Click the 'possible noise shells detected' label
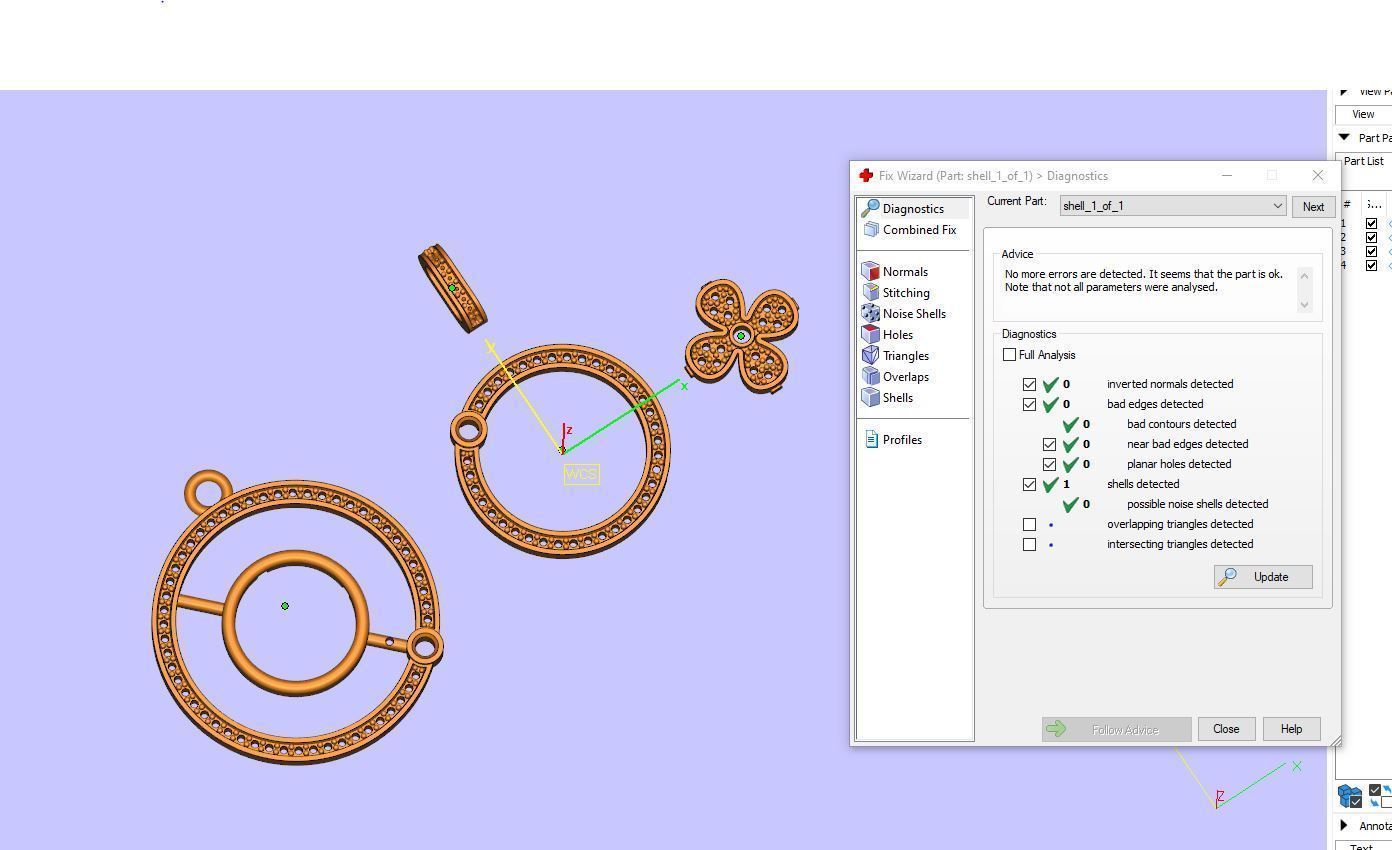This screenshot has width=1392, height=850. pyautogui.click(x=1197, y=504)
